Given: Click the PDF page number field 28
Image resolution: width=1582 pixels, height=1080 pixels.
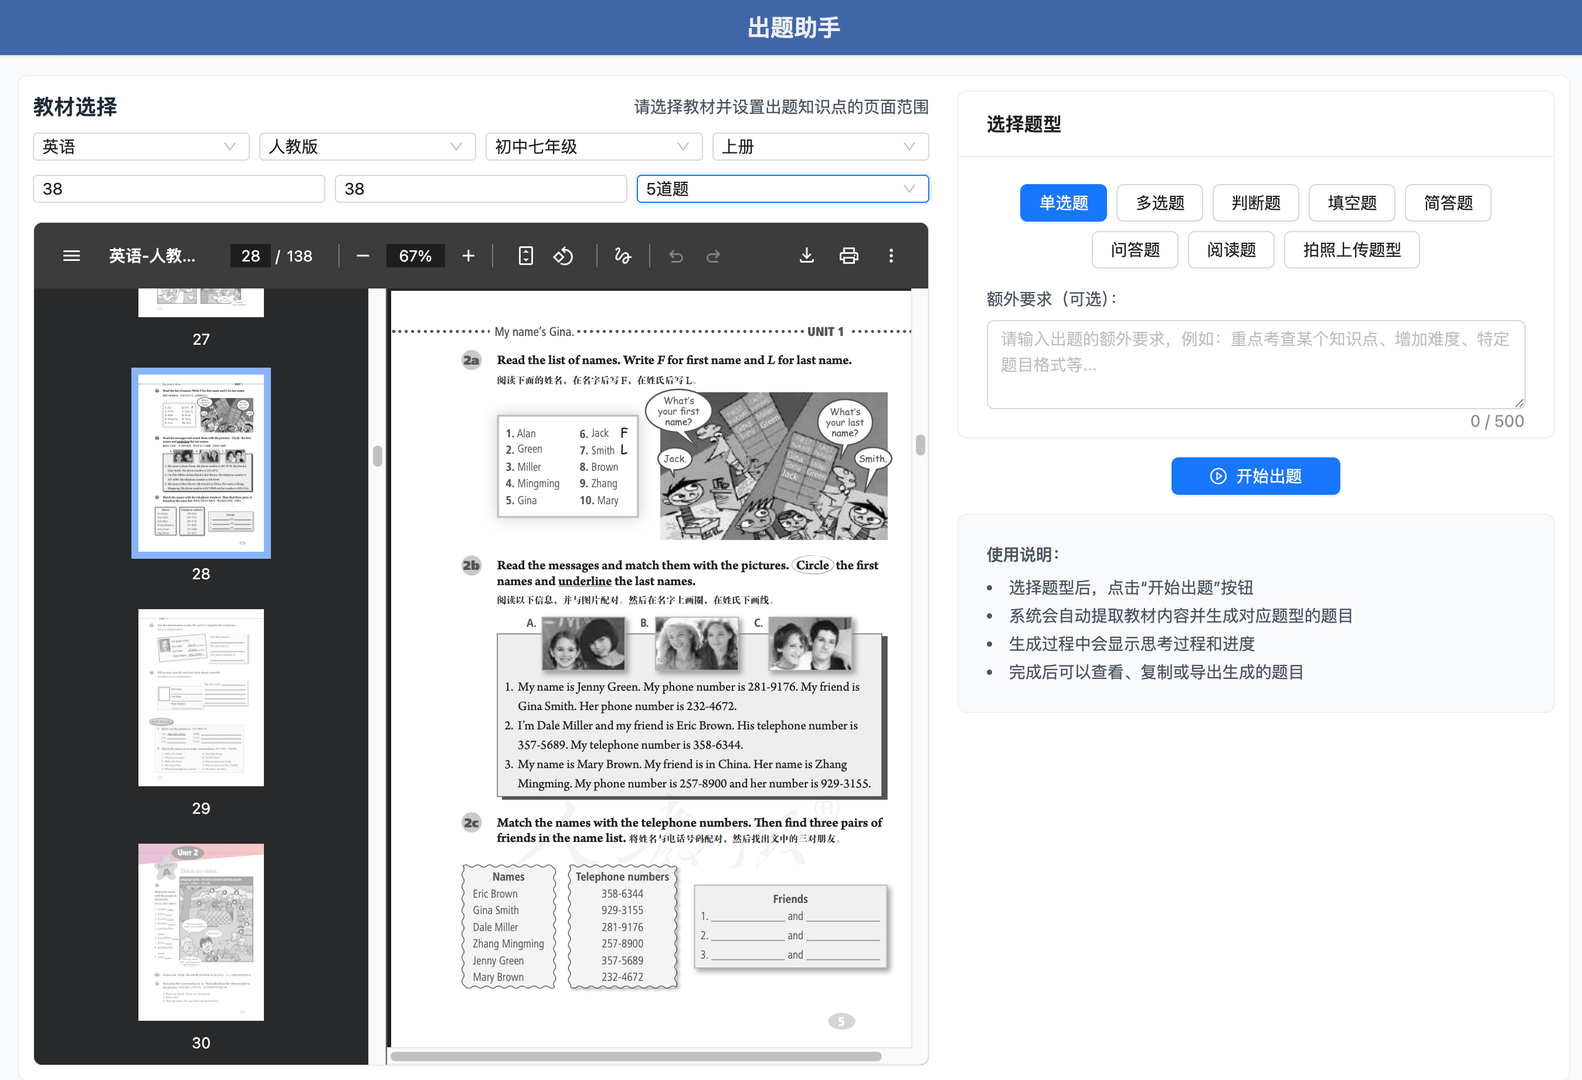Looking at the screenshot, I should 250,256.
